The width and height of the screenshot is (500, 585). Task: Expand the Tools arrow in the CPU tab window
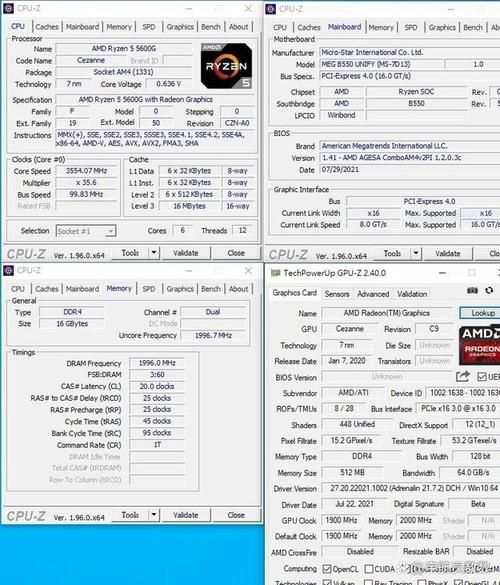coord(154,253)
